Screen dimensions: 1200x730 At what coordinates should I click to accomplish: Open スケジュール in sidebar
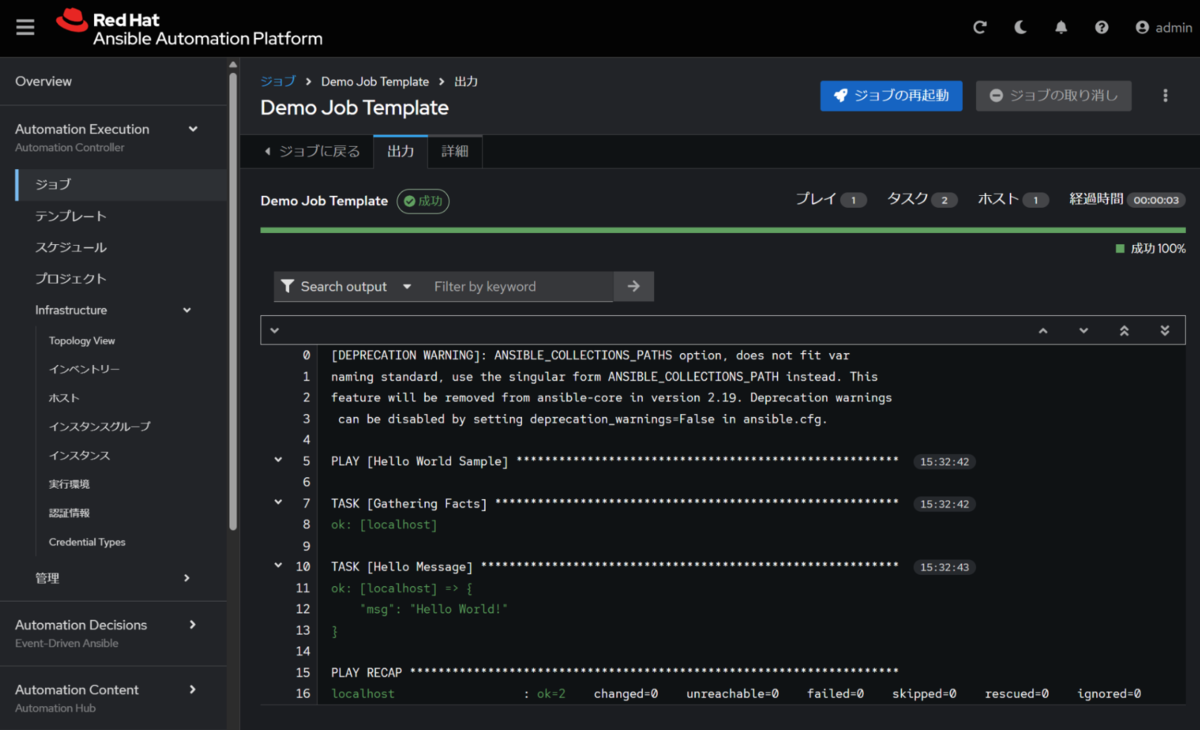click(71, 247)
